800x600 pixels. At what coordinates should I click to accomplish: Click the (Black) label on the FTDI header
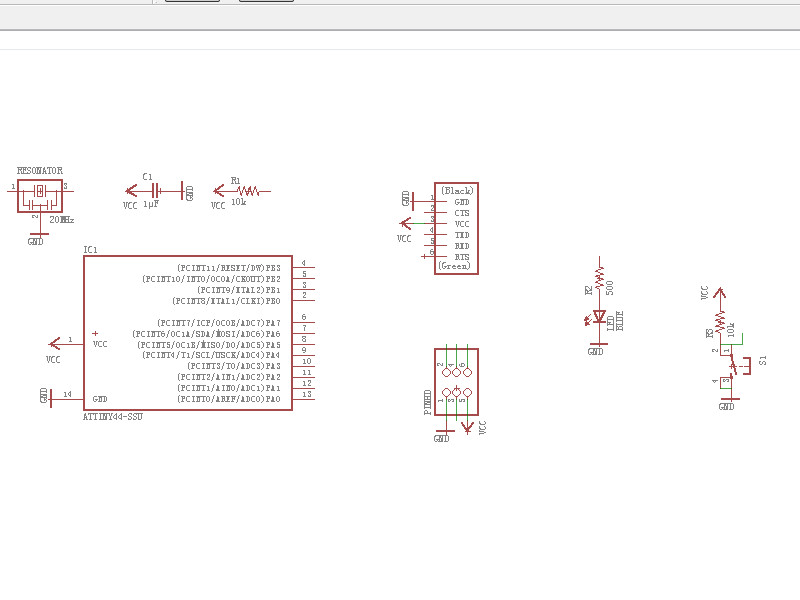[457, 191]
